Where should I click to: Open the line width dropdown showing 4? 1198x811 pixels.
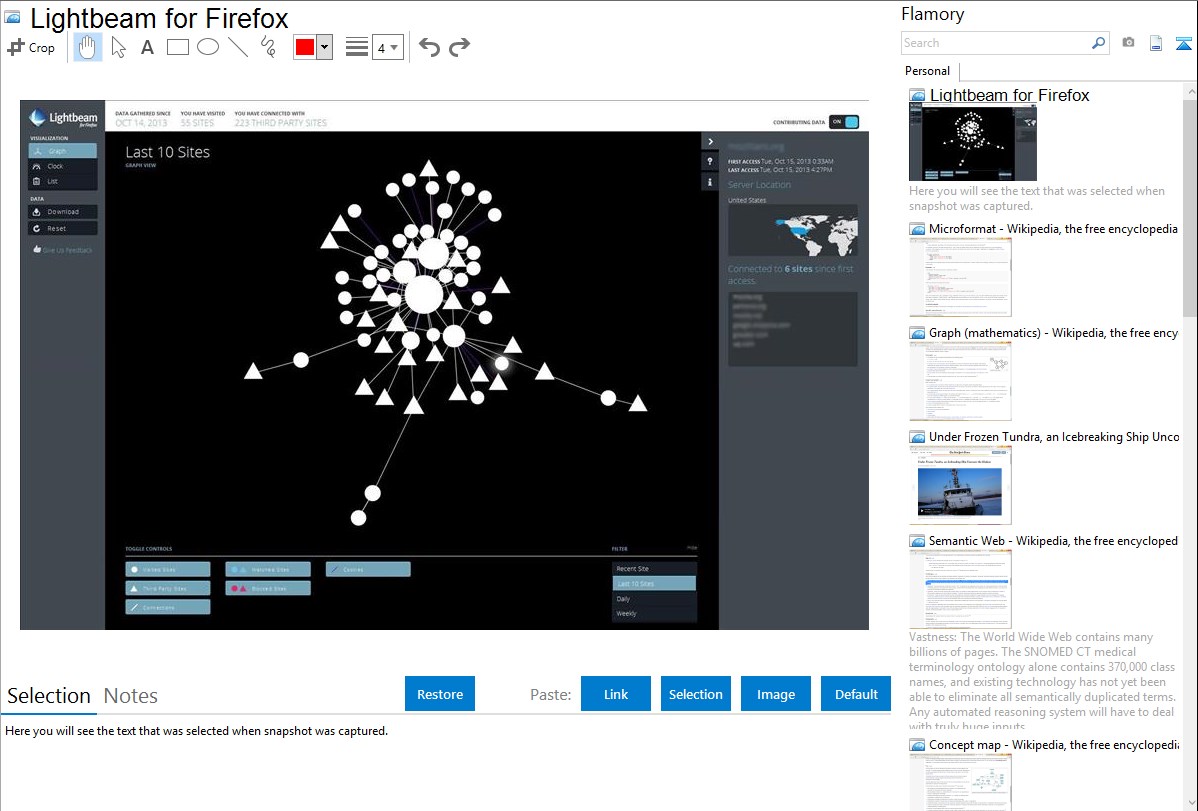[x=387, y=47]
